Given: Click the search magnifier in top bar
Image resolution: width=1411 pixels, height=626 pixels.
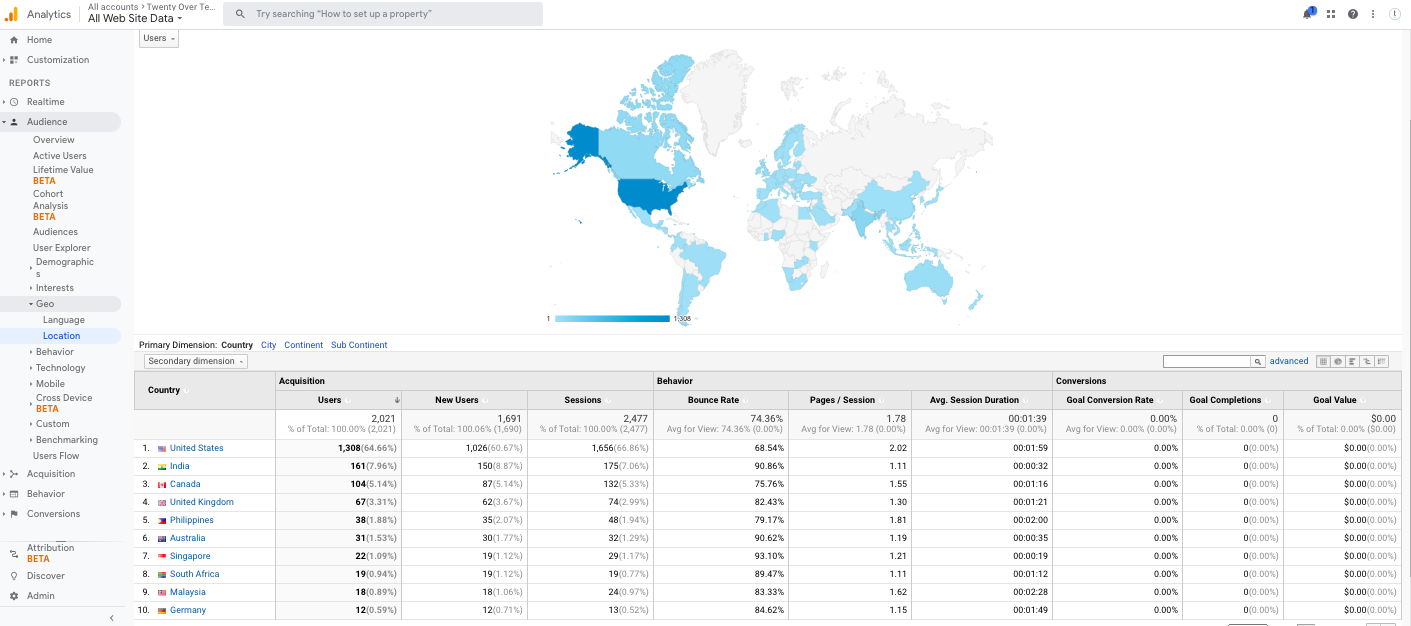Looking at the screenshot, I should pyautogui.click(x=240, y=14).
